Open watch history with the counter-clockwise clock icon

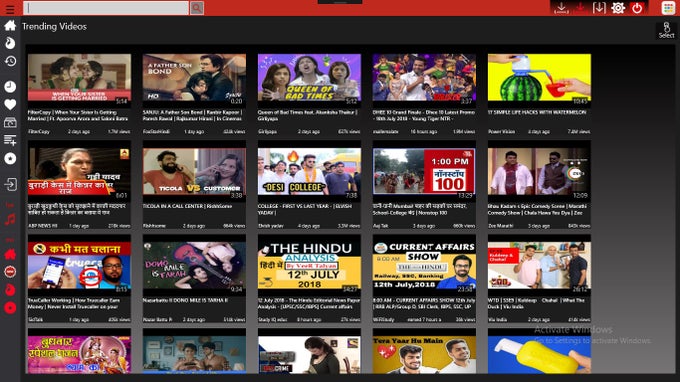coord(10,61)
